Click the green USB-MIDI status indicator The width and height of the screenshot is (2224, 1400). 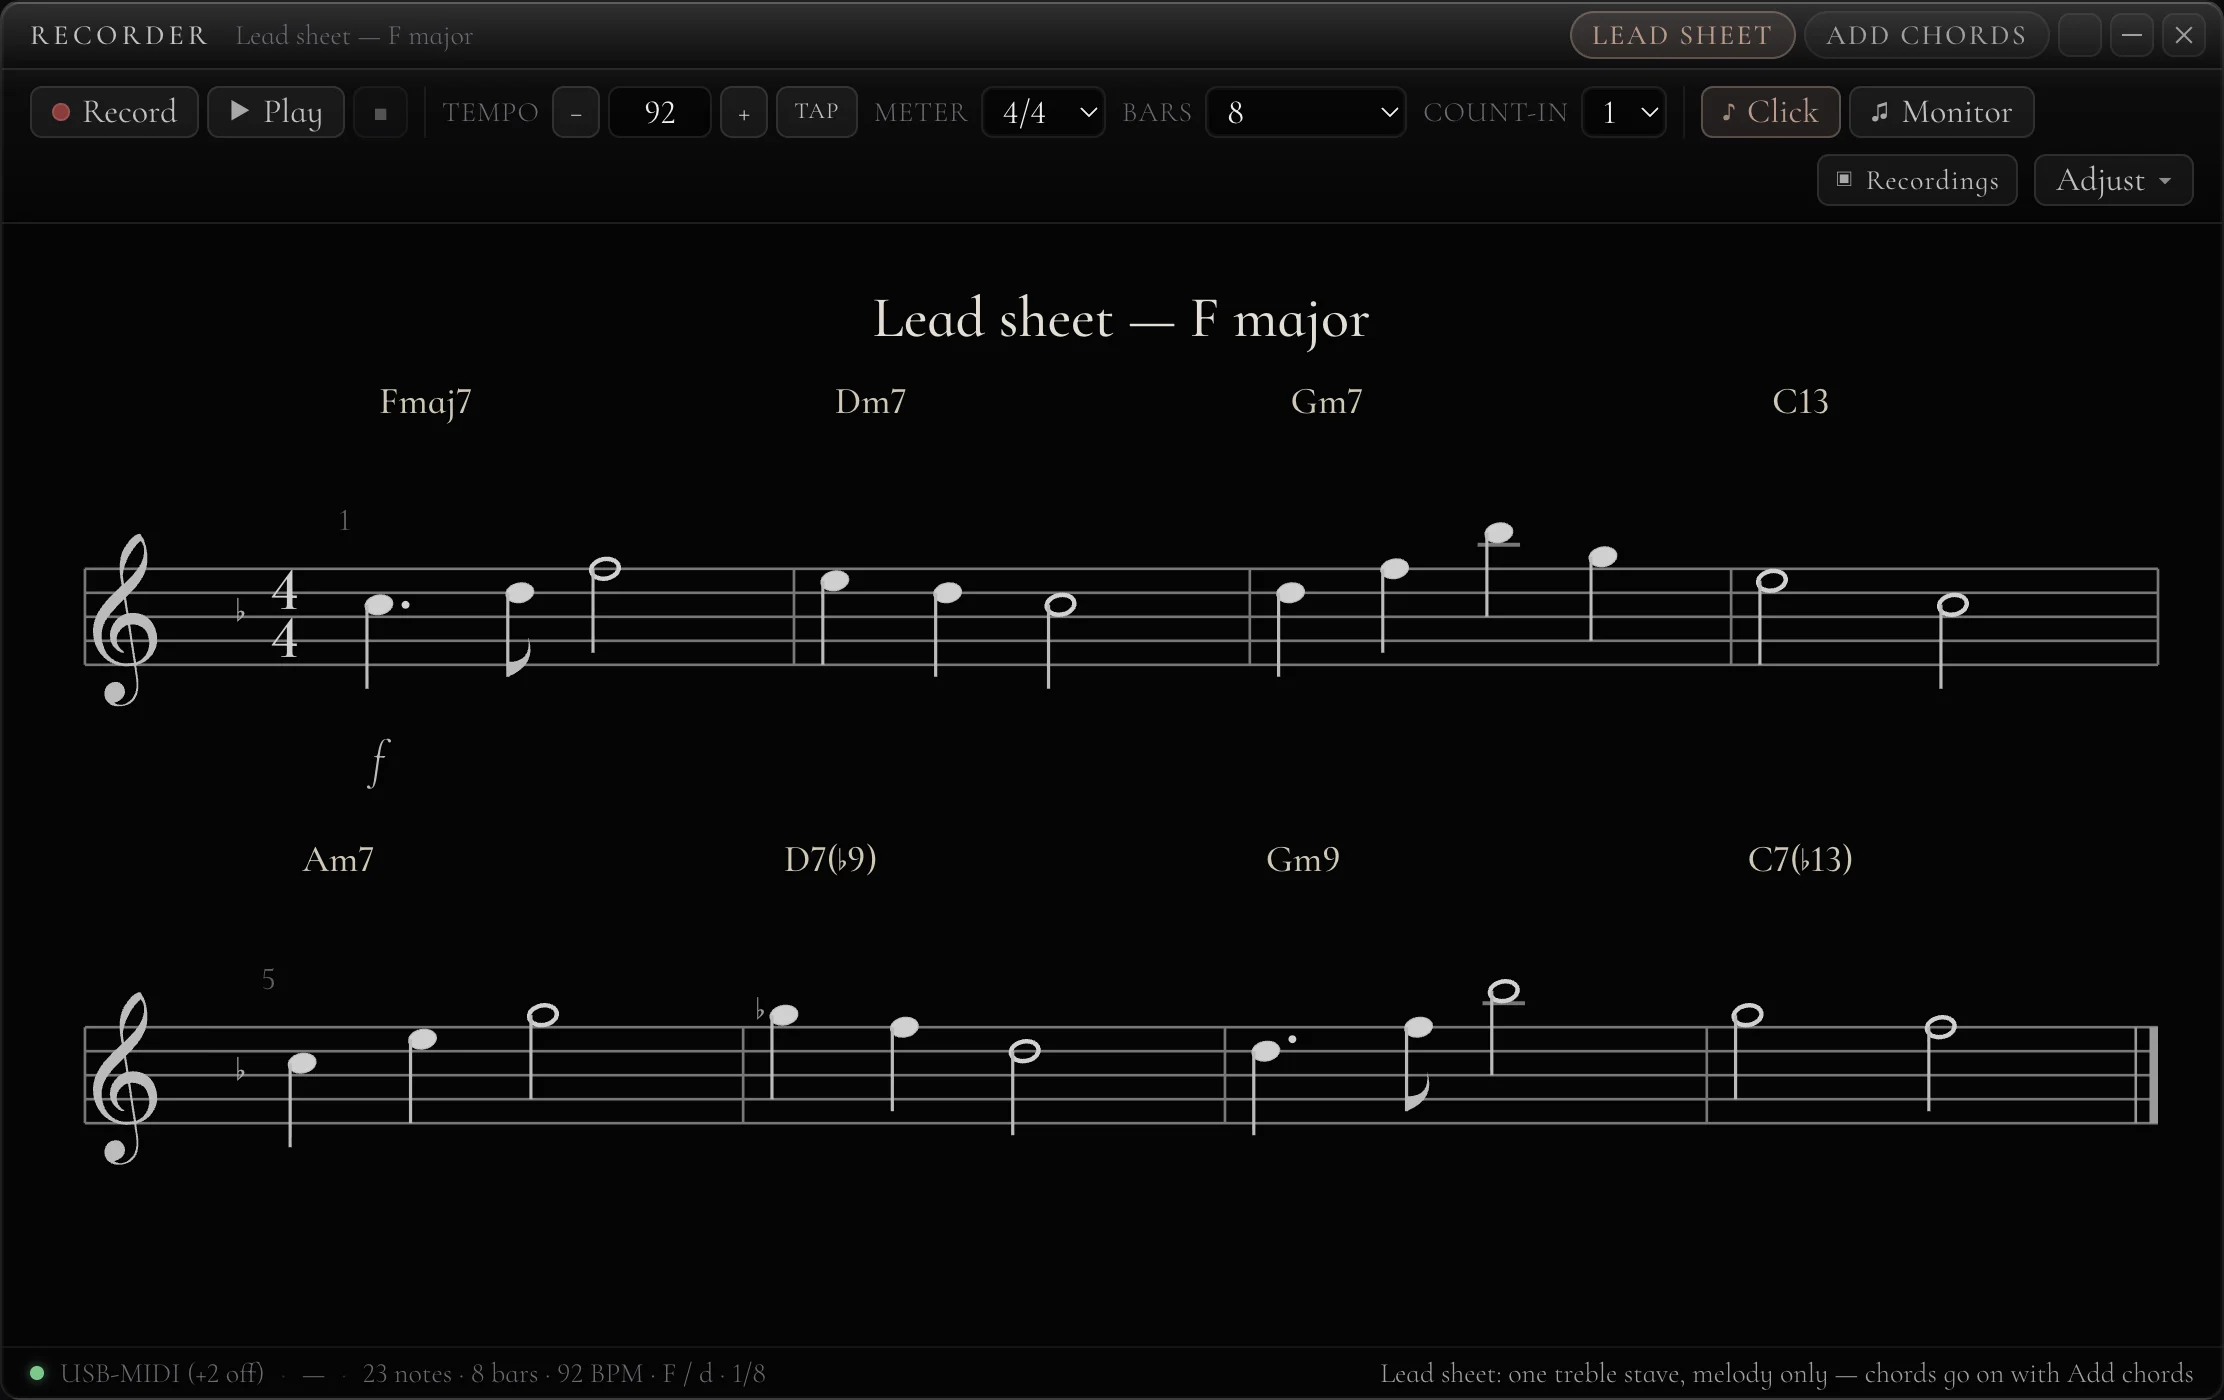point(37,1373)
